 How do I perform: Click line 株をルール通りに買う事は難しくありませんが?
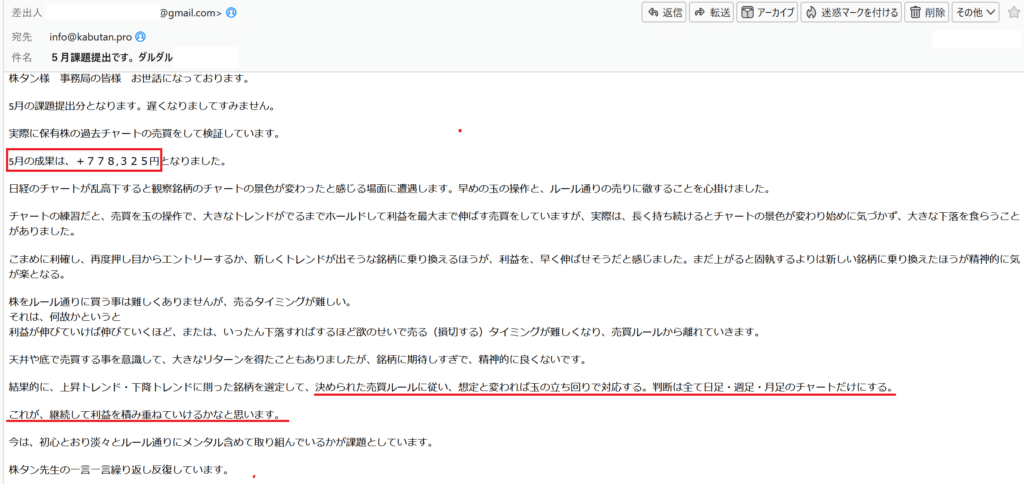tap(180, 302)
